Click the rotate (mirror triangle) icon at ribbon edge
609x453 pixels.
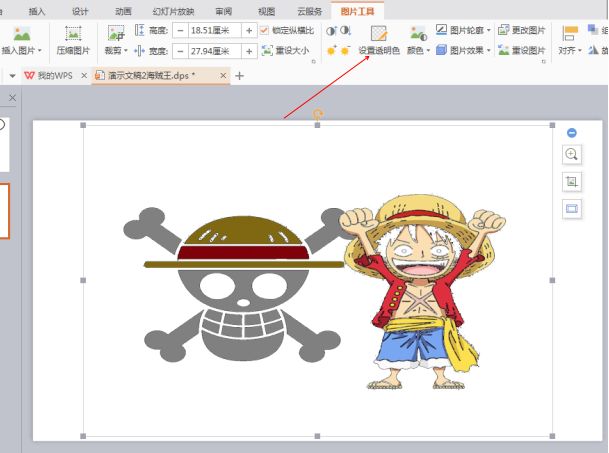[594, 50]
